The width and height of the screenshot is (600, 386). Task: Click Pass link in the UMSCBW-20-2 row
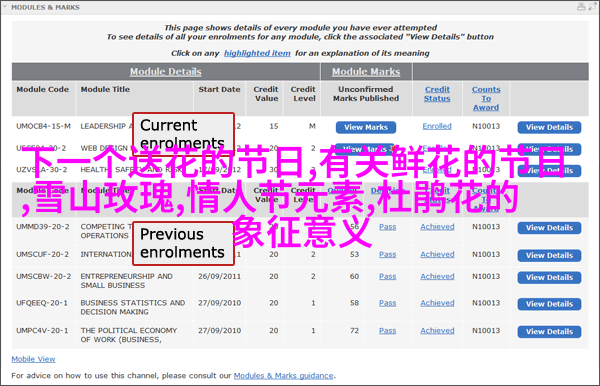388,277
